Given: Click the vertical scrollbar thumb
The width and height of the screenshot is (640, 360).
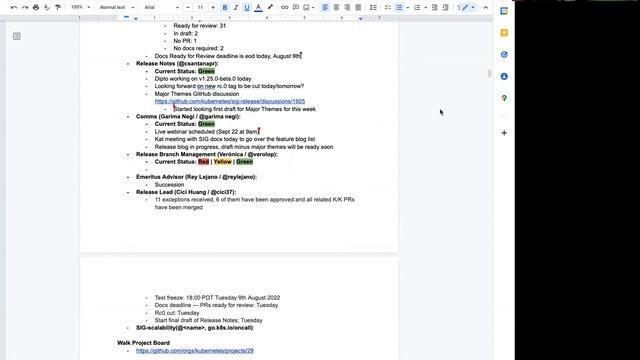Looking at the screenshot, I should tap(489, 73).
